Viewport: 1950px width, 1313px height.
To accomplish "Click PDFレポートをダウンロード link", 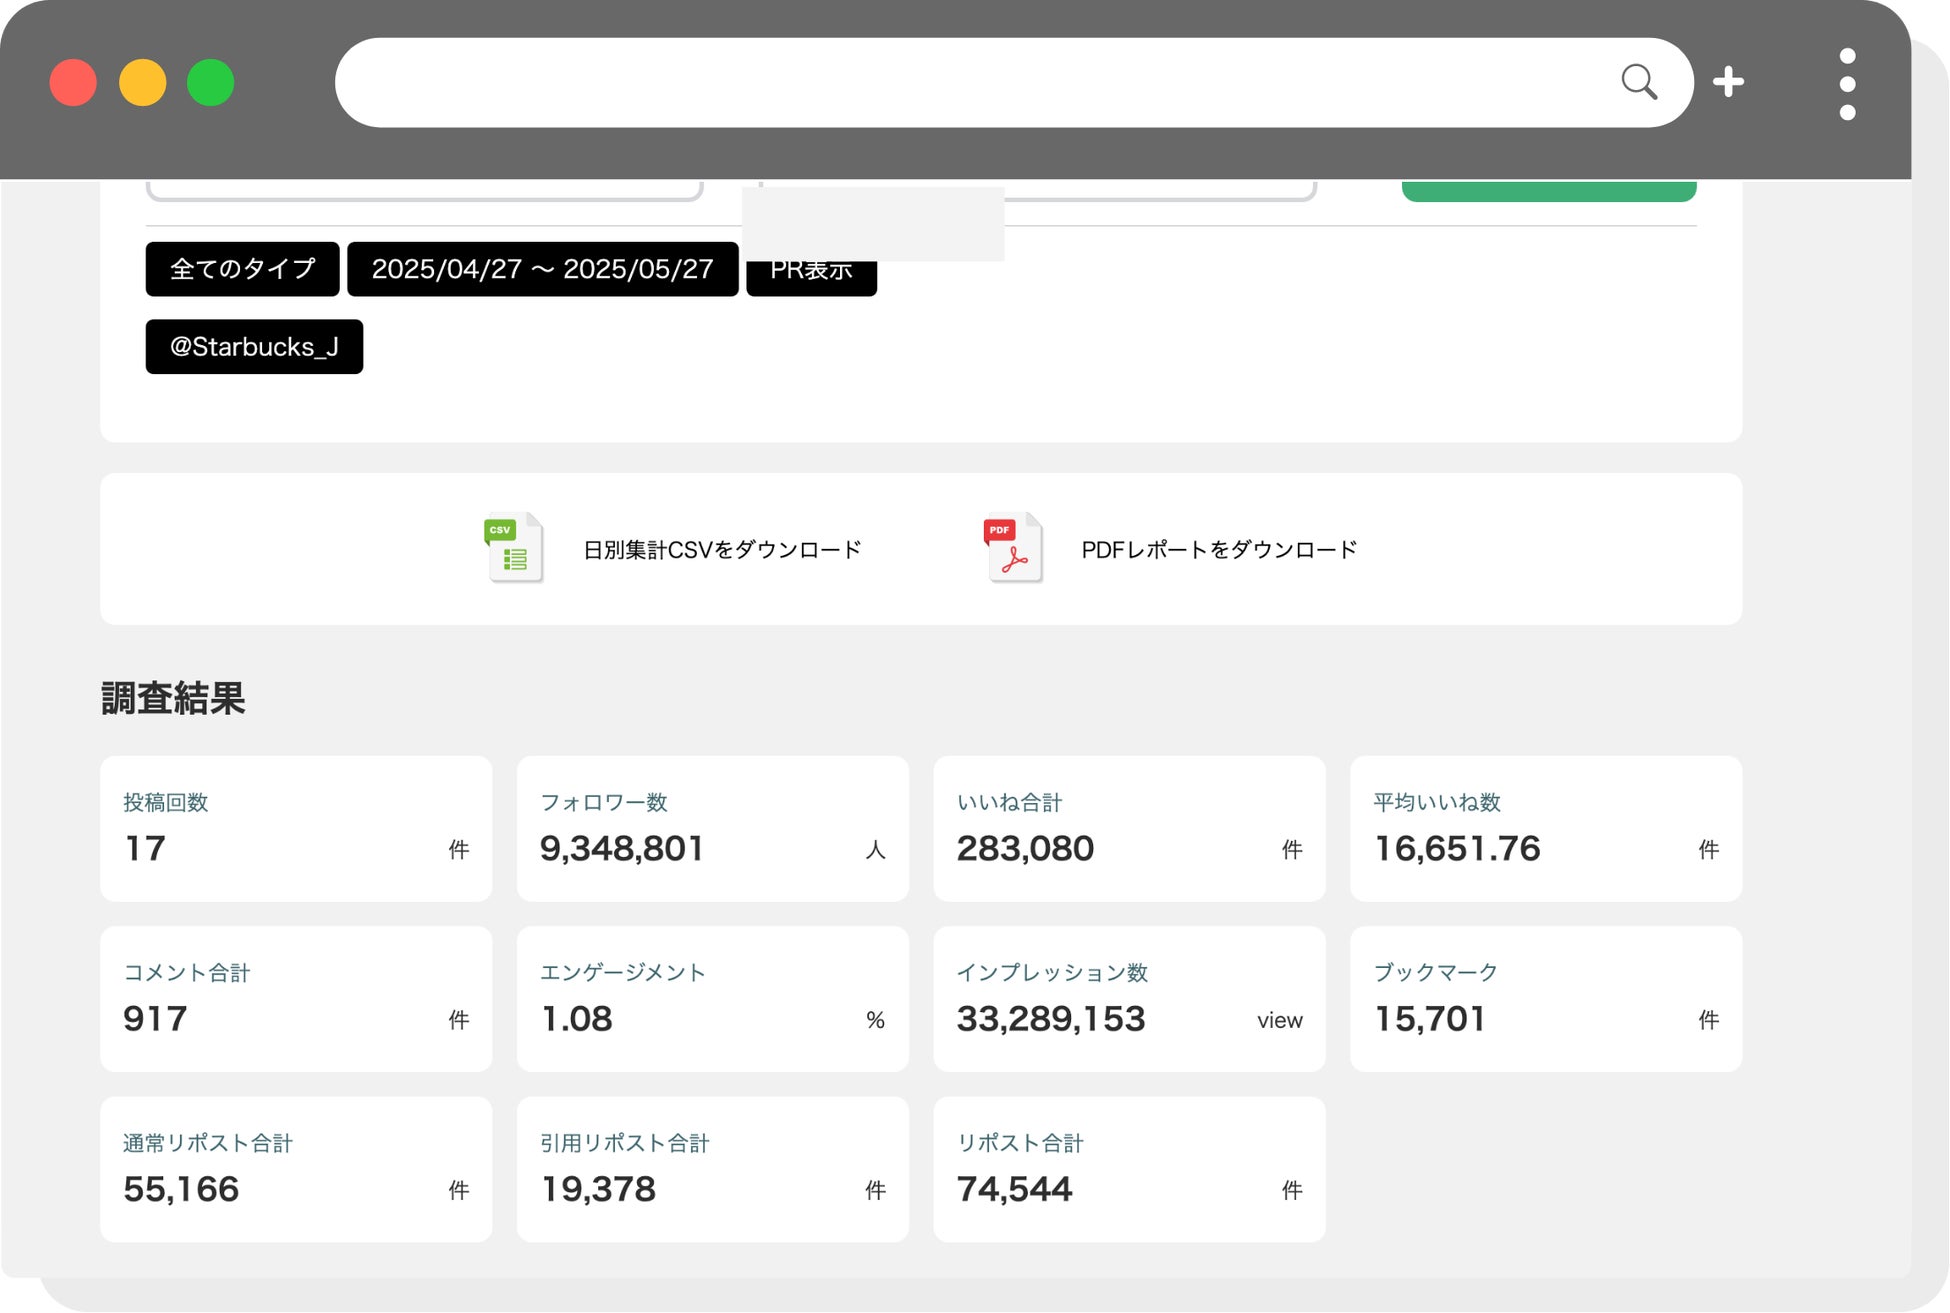I will click(x=1218, y=550).
